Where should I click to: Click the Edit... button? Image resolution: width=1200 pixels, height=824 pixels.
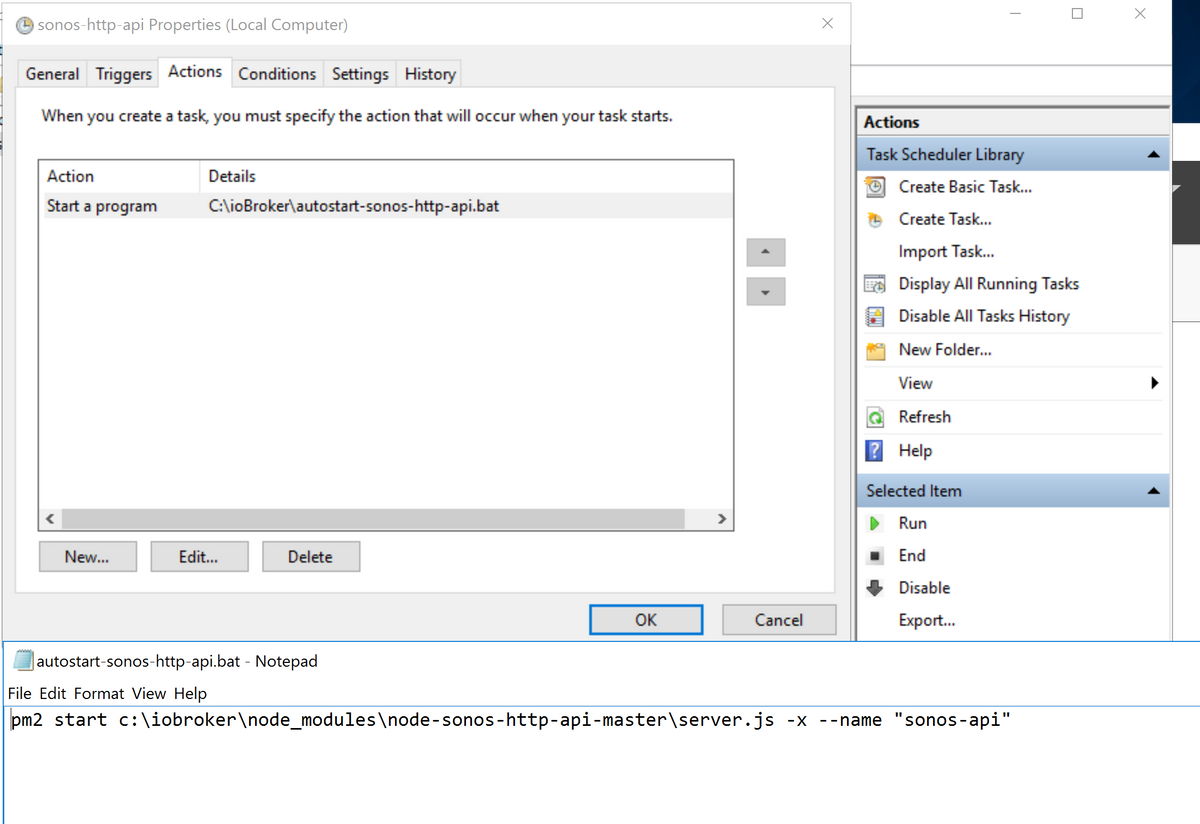click(x=199, y=557)
